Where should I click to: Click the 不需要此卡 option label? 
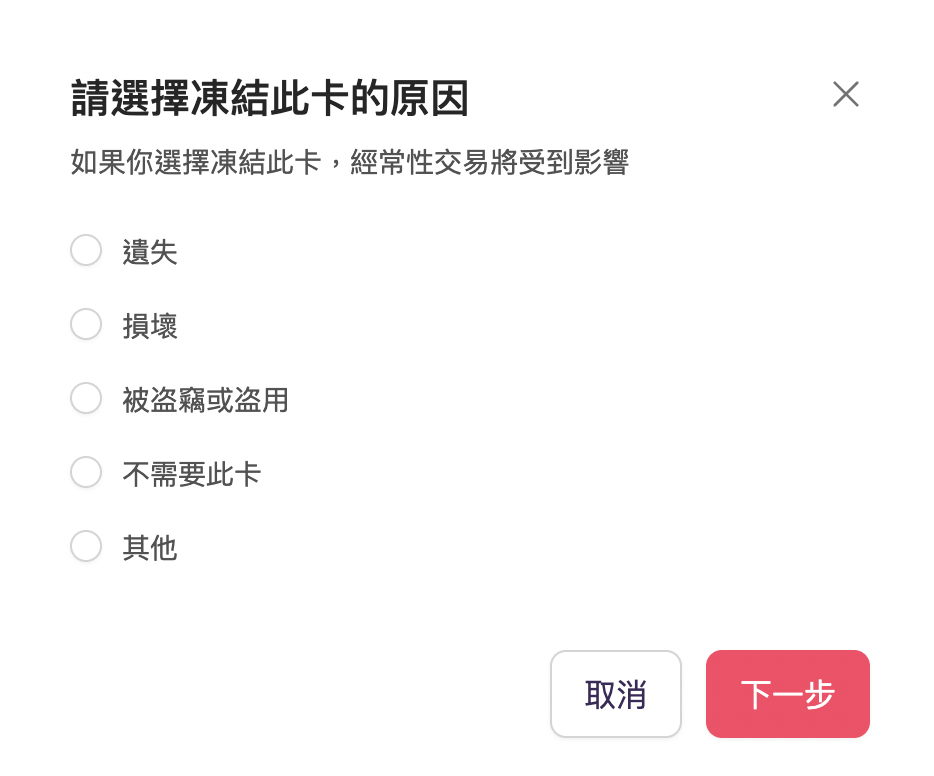click(191, 474)
